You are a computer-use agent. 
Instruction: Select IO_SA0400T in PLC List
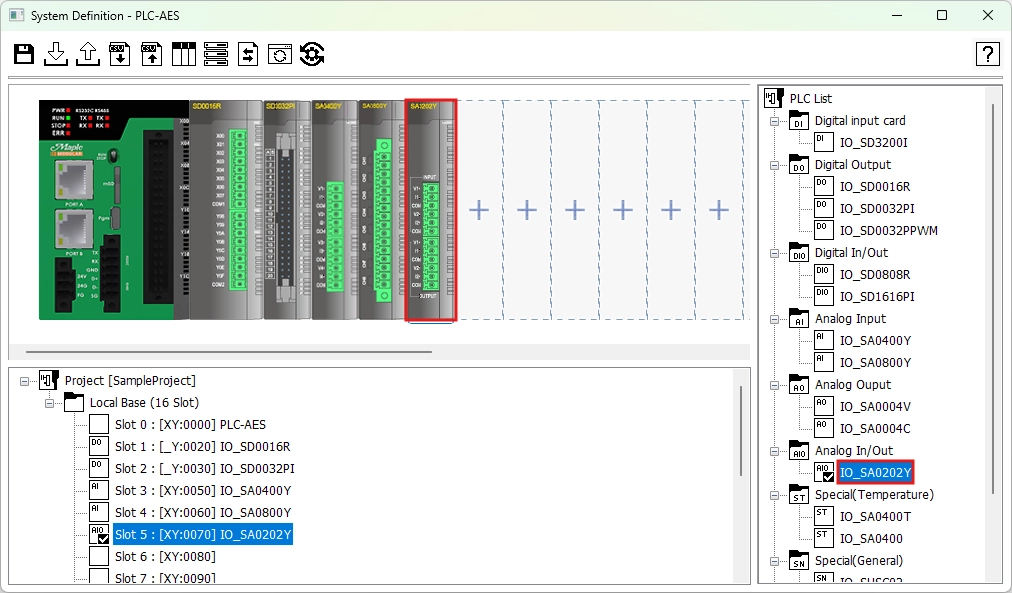click(875, 516)
